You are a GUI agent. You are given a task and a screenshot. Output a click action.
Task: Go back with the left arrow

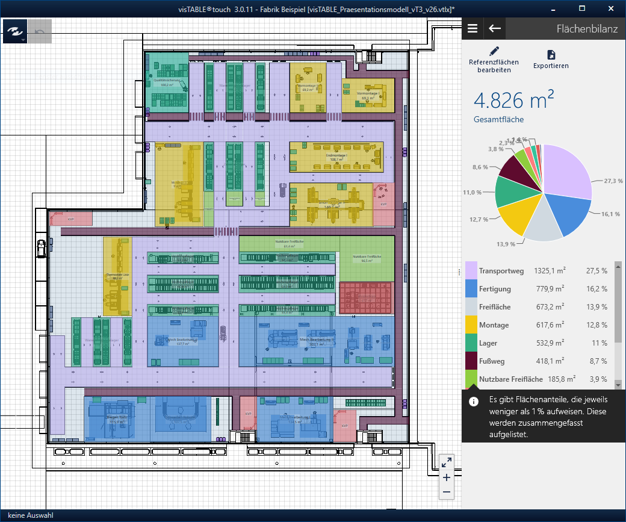coord(495,28)
